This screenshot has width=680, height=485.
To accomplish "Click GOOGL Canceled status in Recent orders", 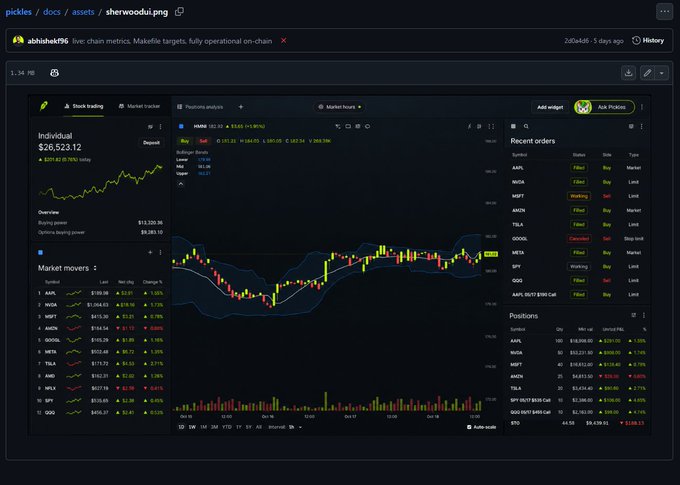I will click(579, 239).
